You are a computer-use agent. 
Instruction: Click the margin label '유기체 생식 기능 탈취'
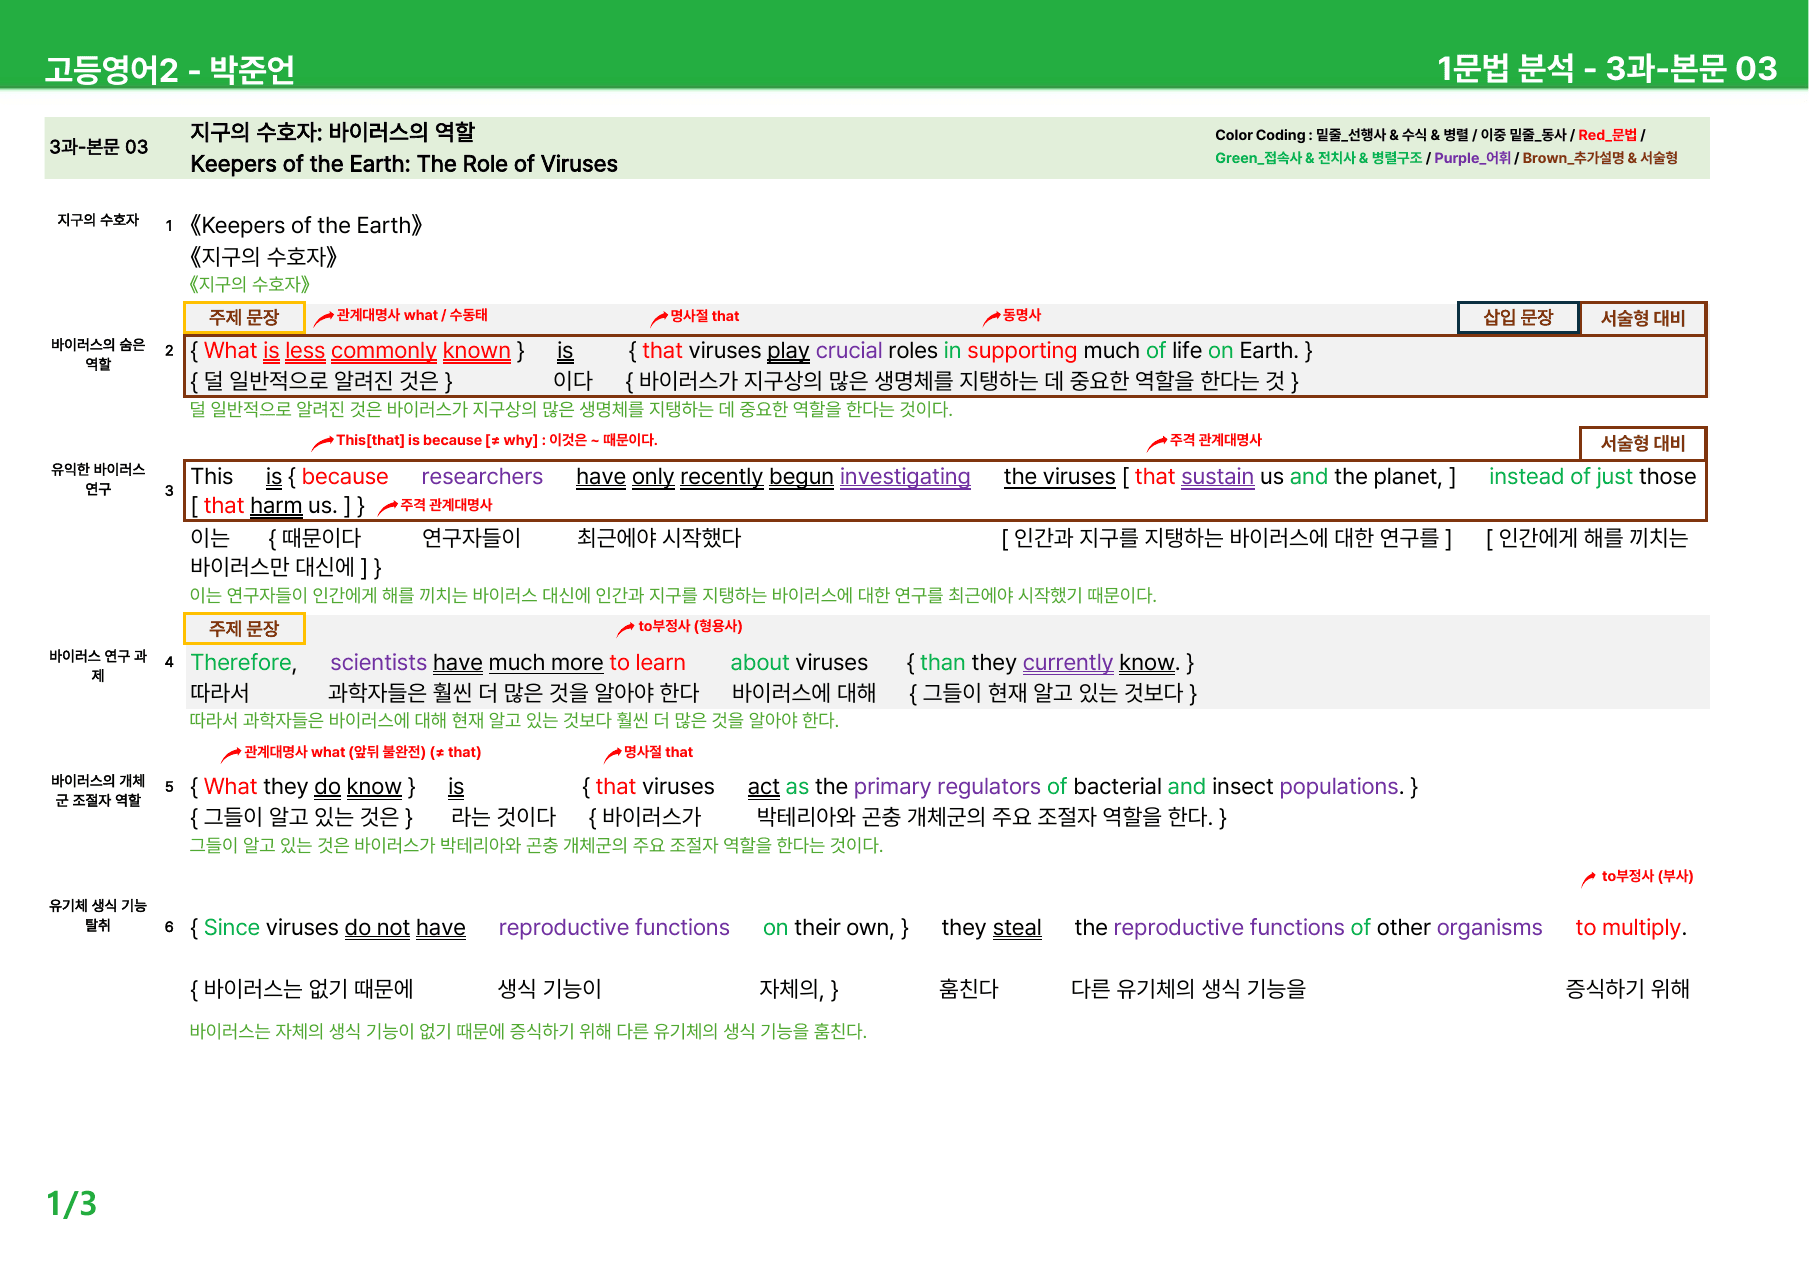pyautogui.click(x=98, y=915)
